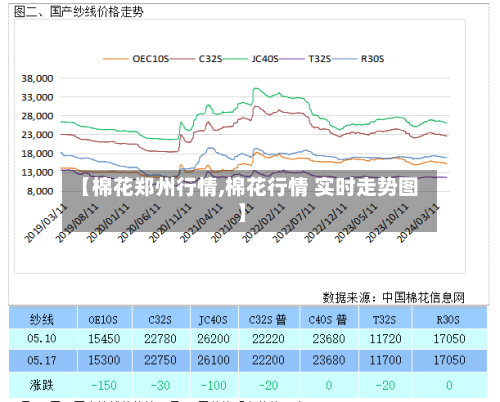Click the -150 change value
Viewport: 500px width, 402px height.
tap(104, 386)
